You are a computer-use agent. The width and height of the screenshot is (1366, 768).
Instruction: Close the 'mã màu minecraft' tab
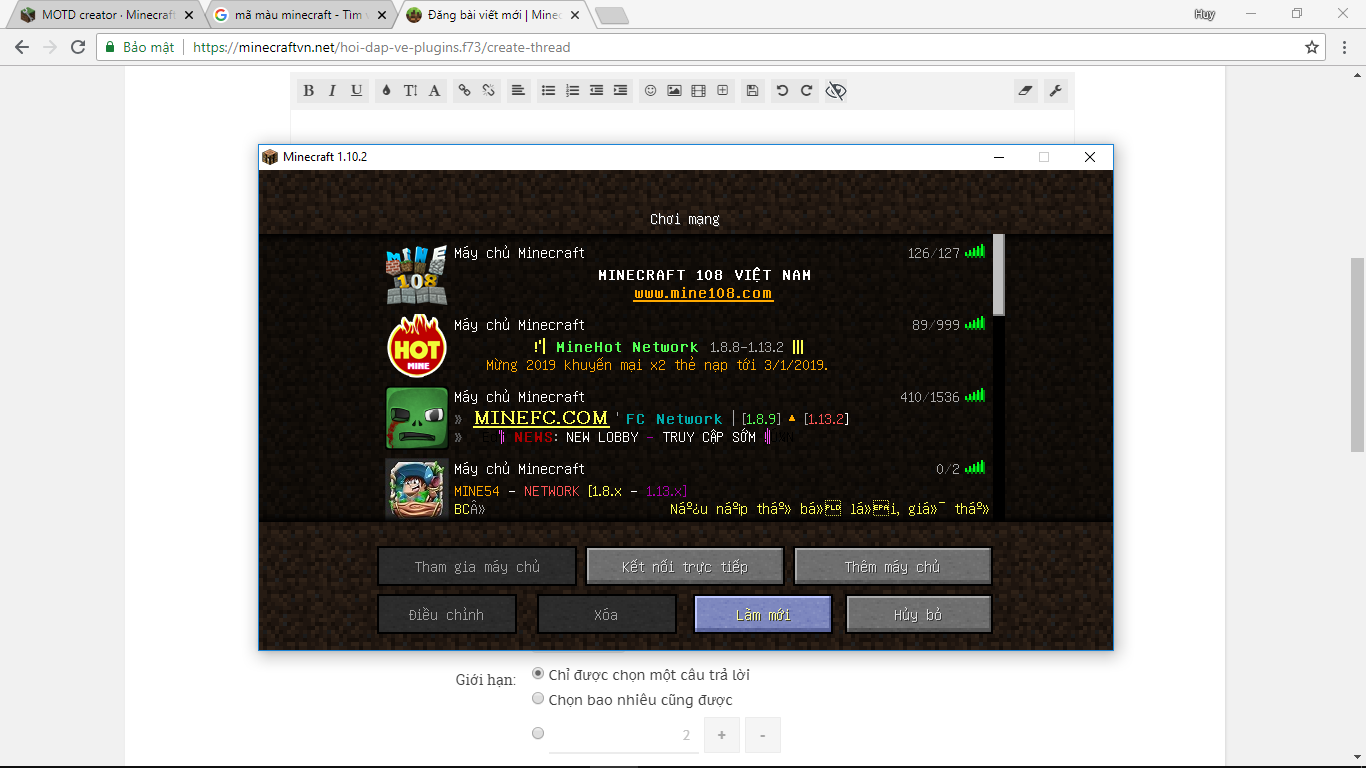click(381, 15)
